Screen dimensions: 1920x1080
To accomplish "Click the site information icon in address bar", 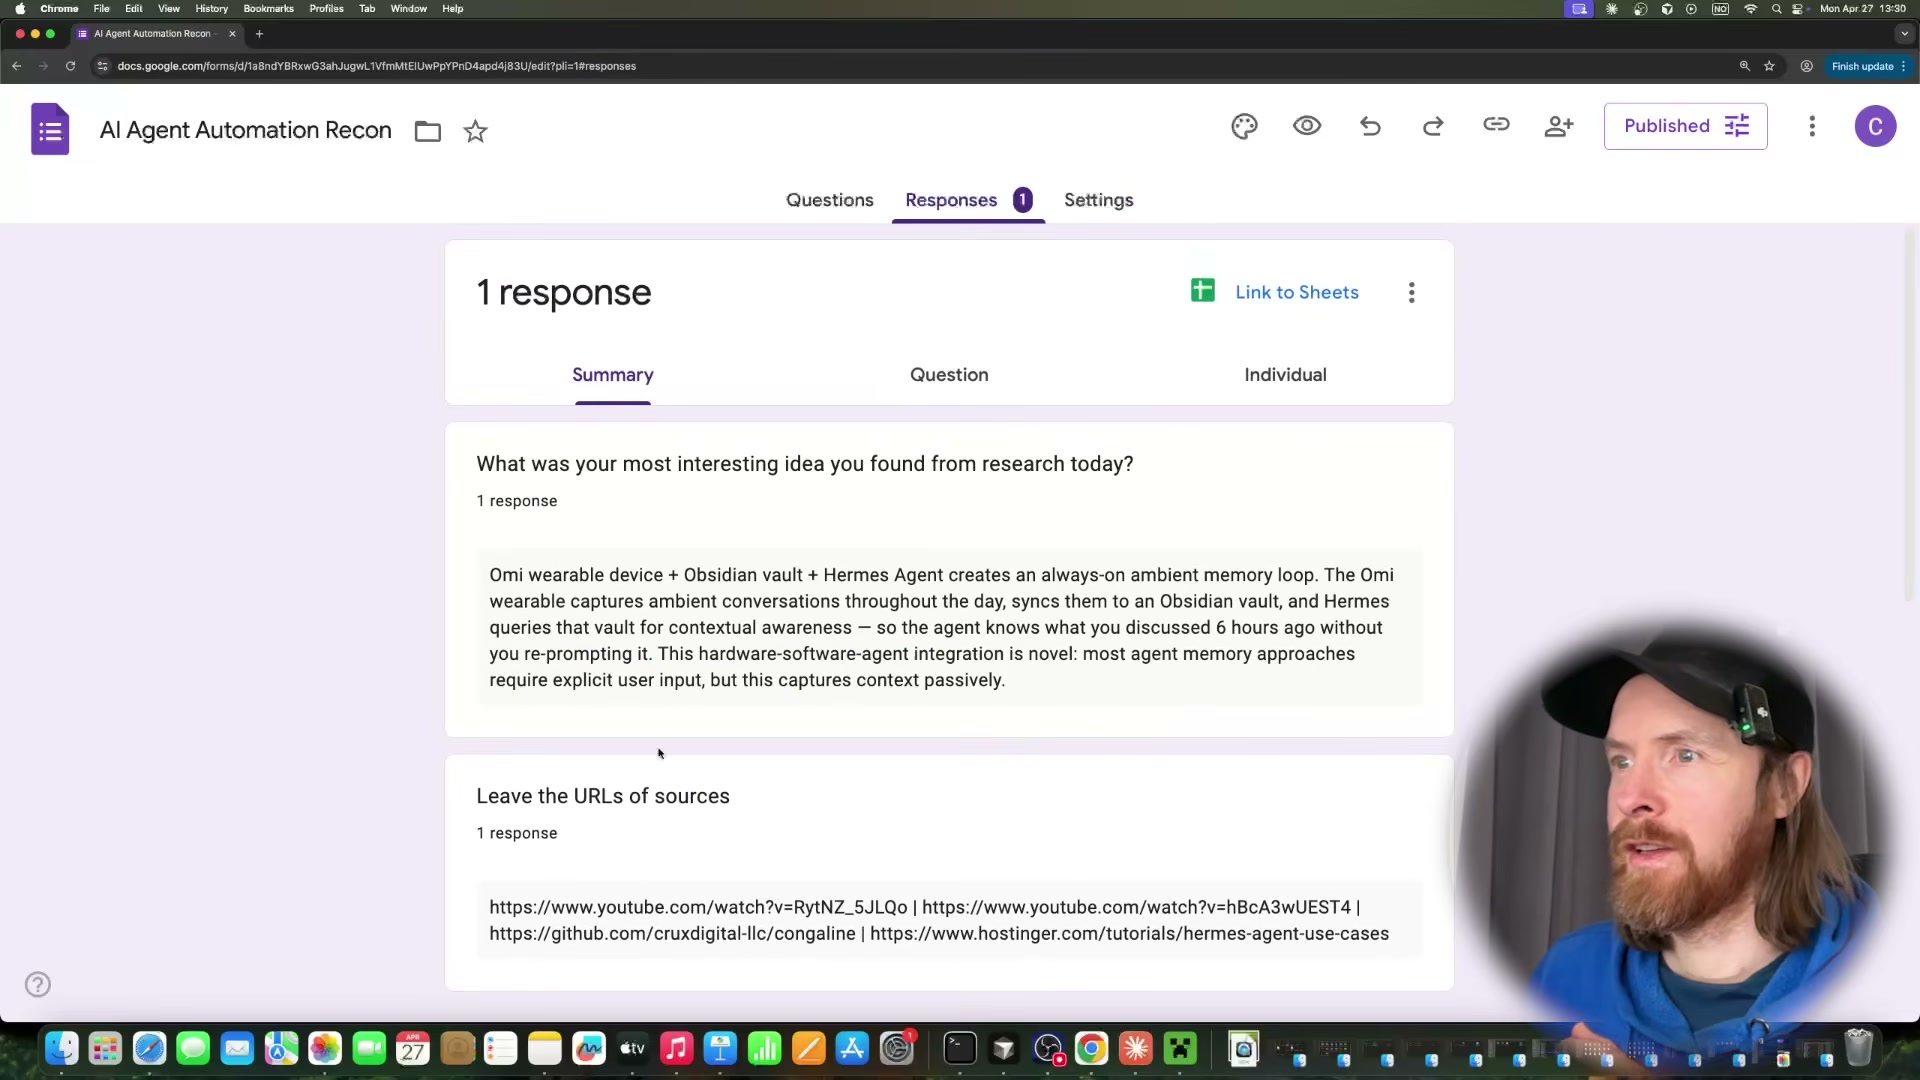I will [x=102, y=66].
